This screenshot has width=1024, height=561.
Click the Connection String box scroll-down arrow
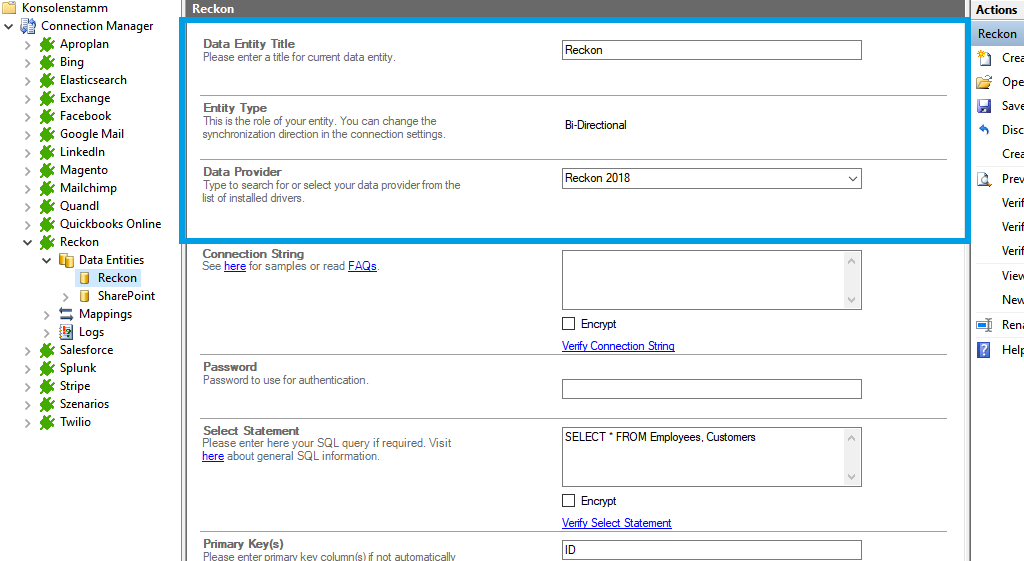(852, 300)
